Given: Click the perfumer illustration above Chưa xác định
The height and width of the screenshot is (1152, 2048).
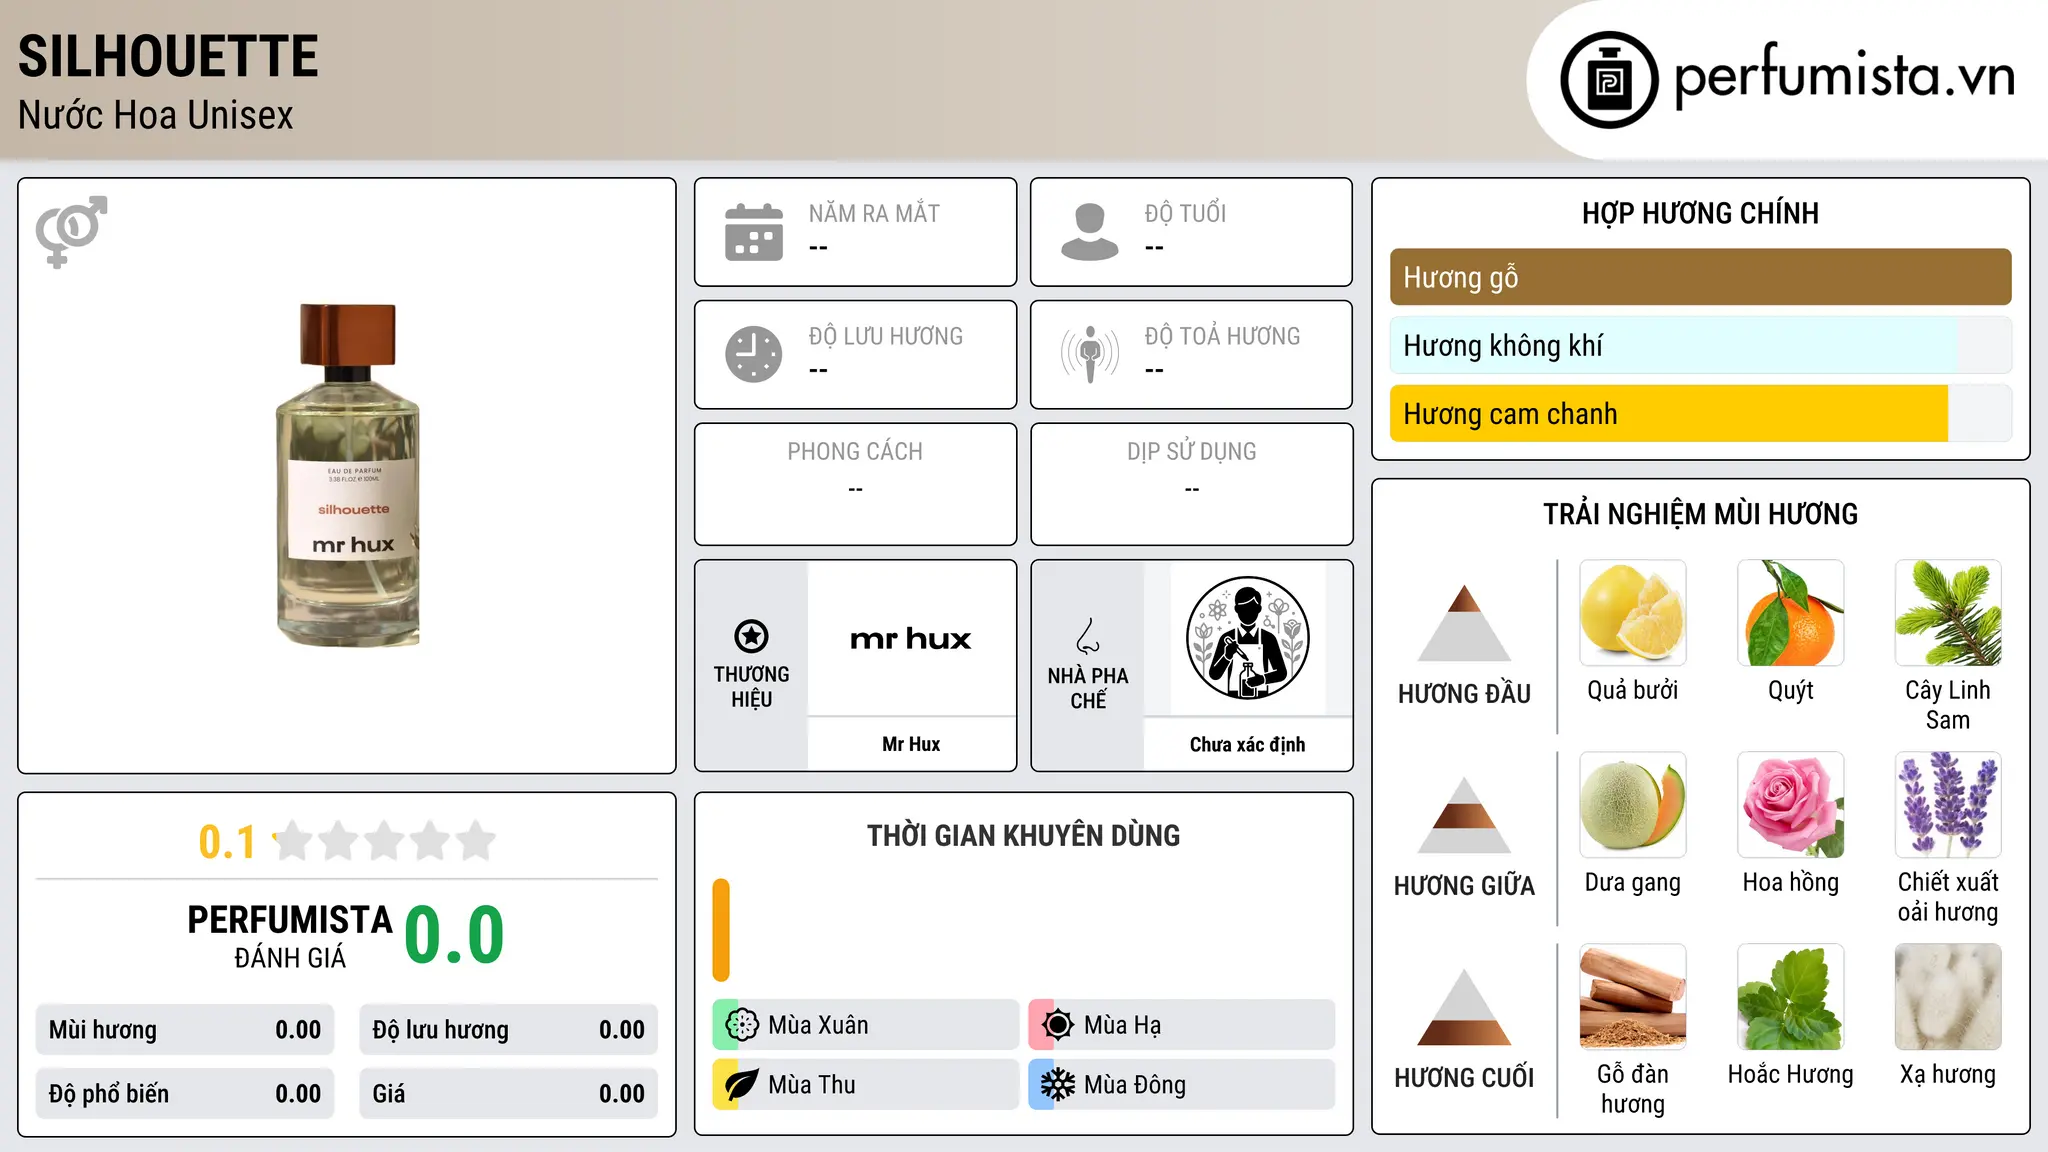Looking at the screenshot, I should tap(1247, 638).
